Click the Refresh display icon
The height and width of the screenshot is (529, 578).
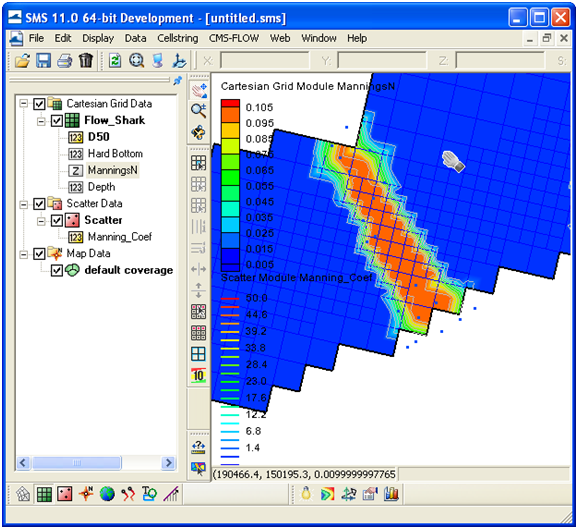tap(115, 60)
